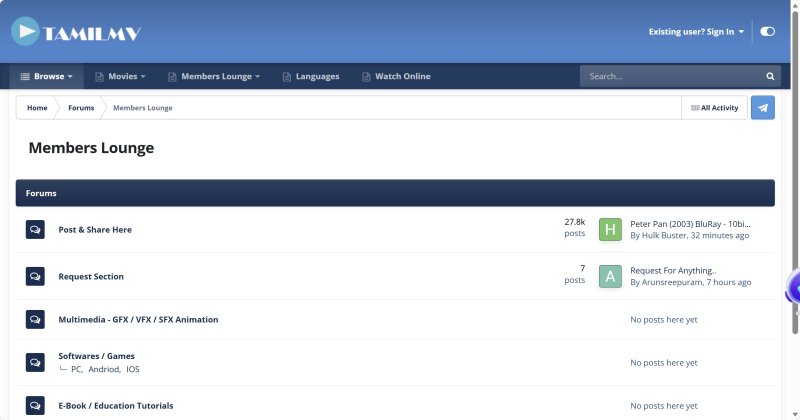
Task: Open the IOS subforum
Action: [x=133, y=369]
